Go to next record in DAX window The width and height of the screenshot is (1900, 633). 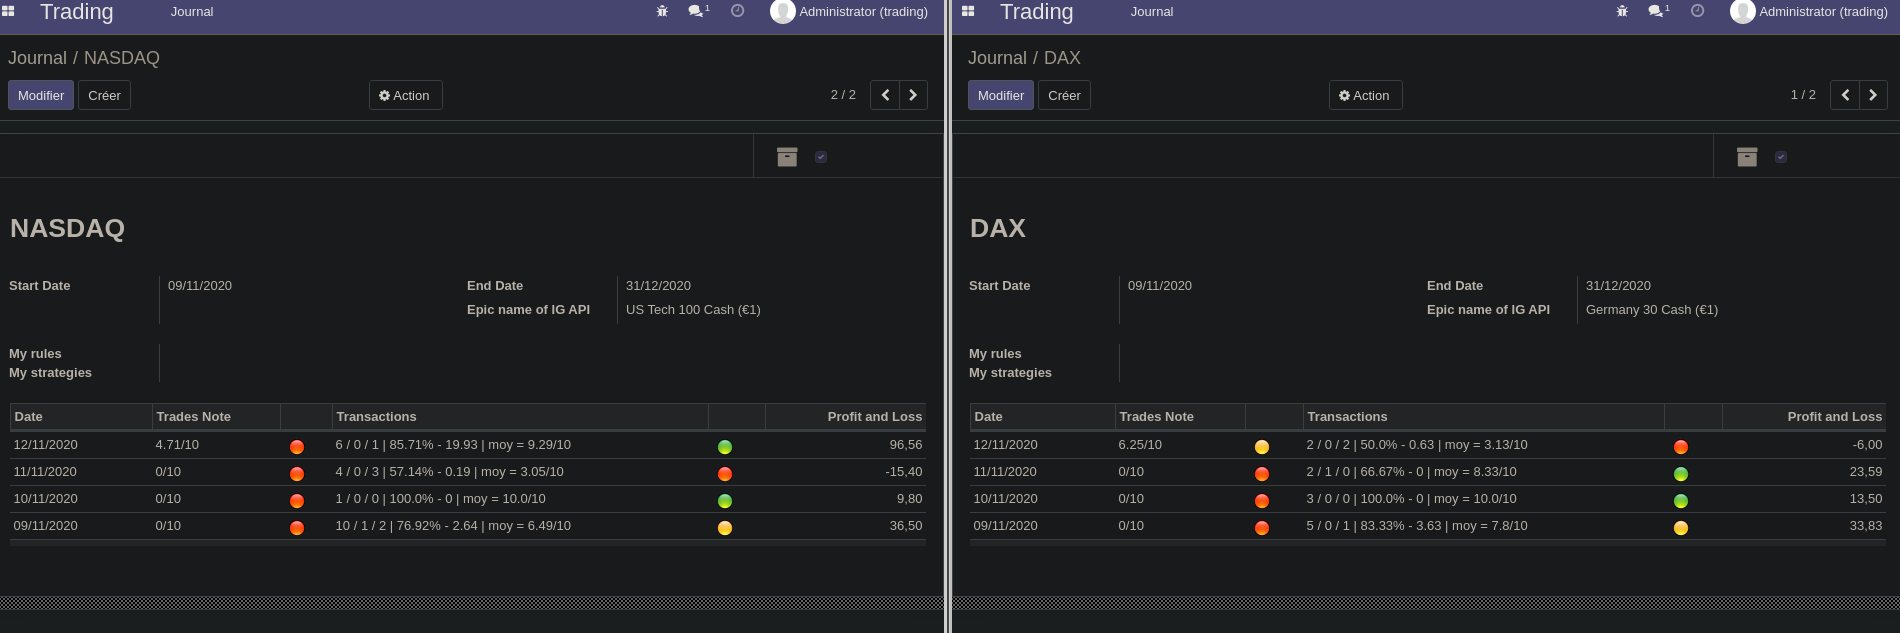tap(1873, 95)
